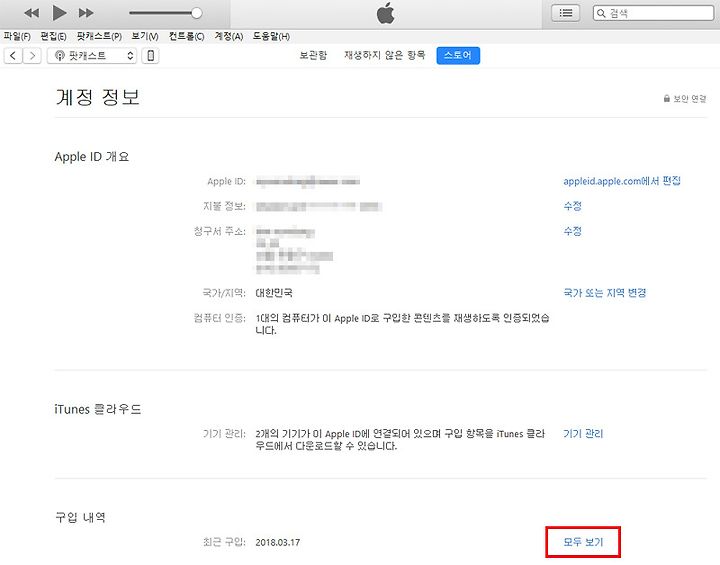720x565 pixels.
Task: Click the Apple ID 개요 section title
Action: coord(92,157)
